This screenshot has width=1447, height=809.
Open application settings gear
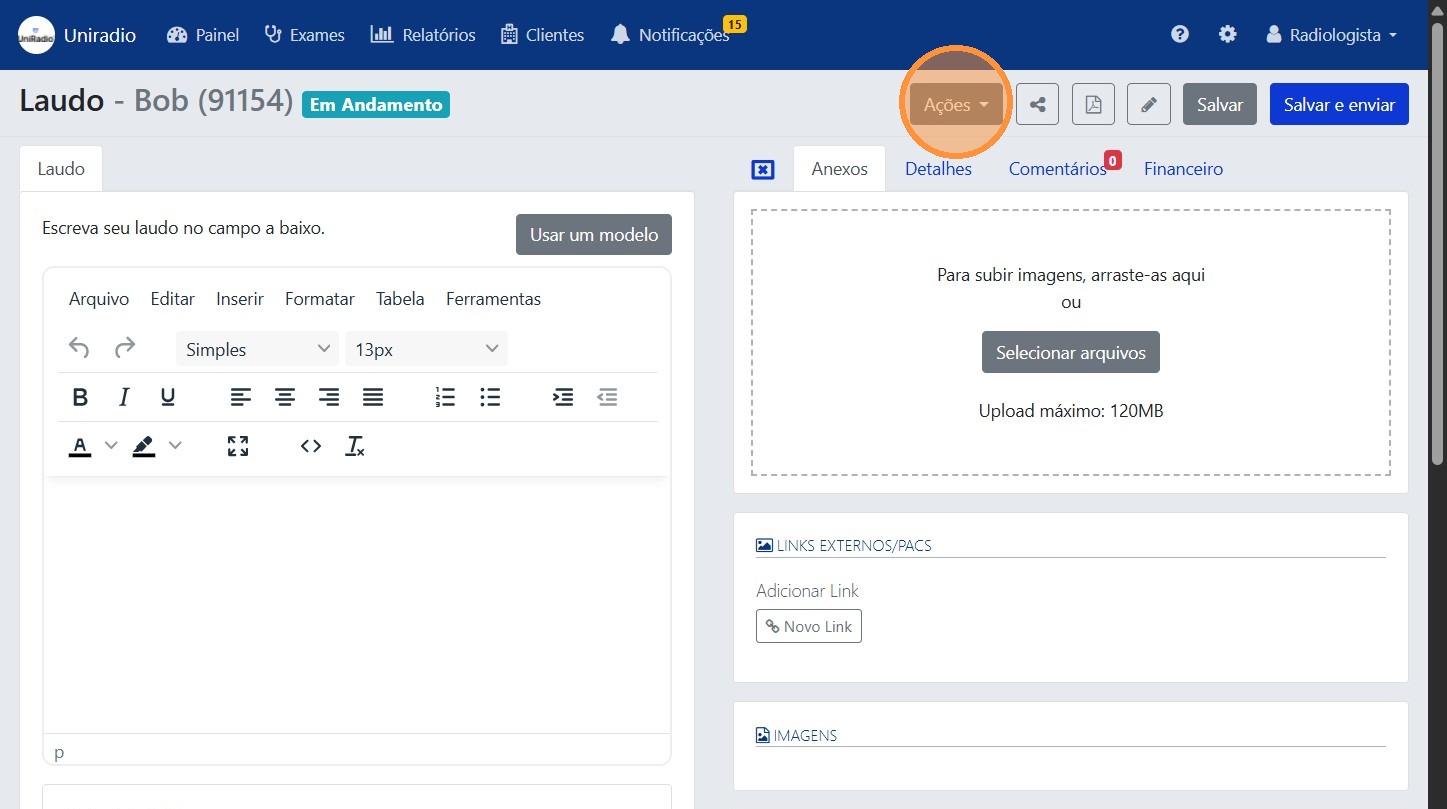1227,33
